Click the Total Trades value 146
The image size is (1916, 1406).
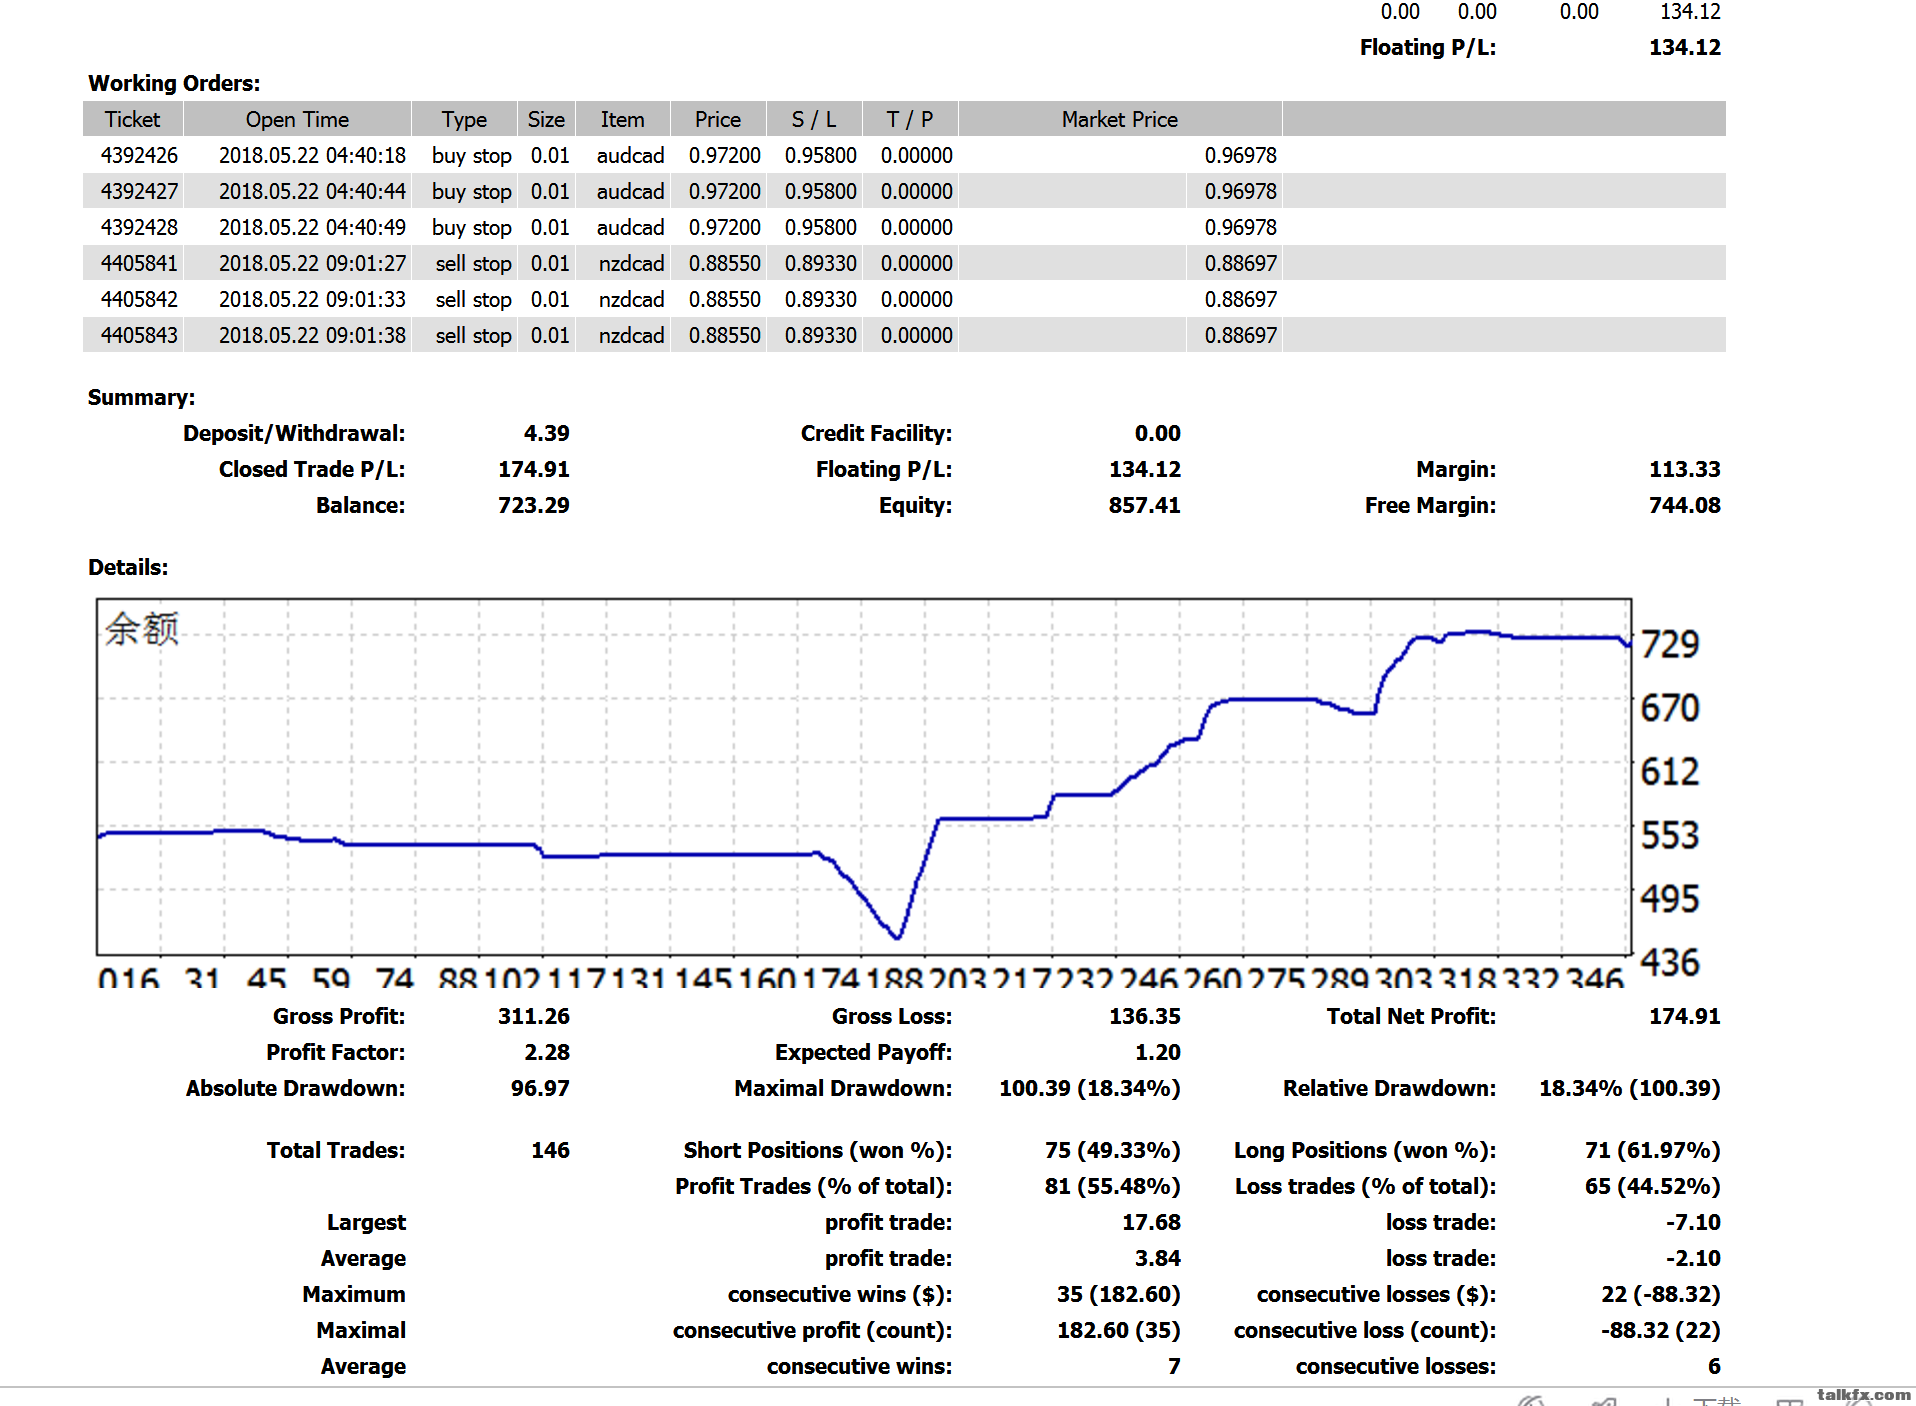tap(550, 1150)
